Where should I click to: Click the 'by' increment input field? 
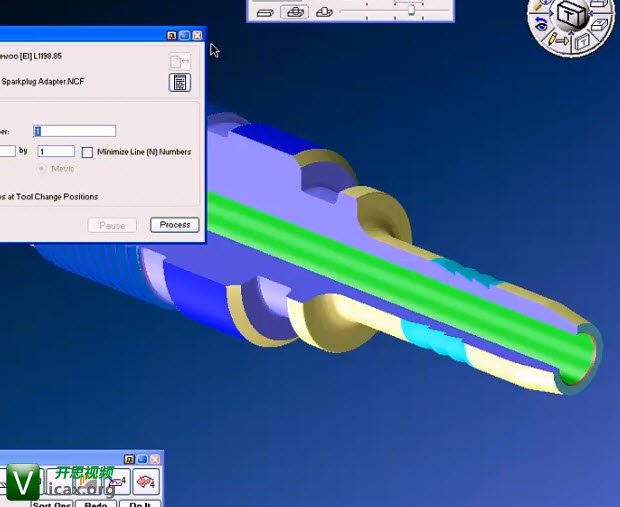coord(56,151)
